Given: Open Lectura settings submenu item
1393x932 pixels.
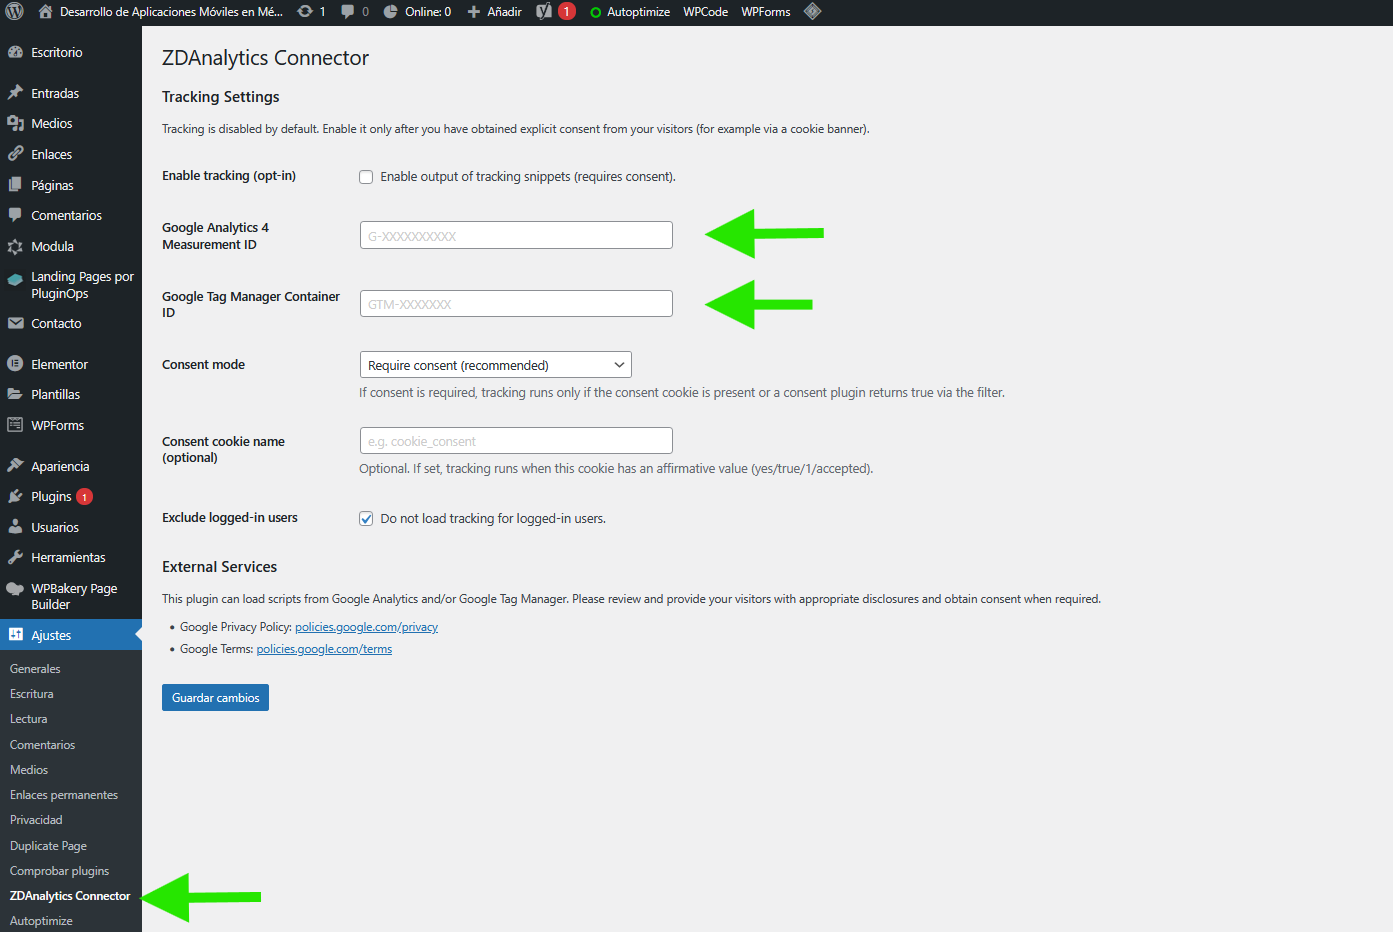Looking at the screenshot, I should point(29,719).
